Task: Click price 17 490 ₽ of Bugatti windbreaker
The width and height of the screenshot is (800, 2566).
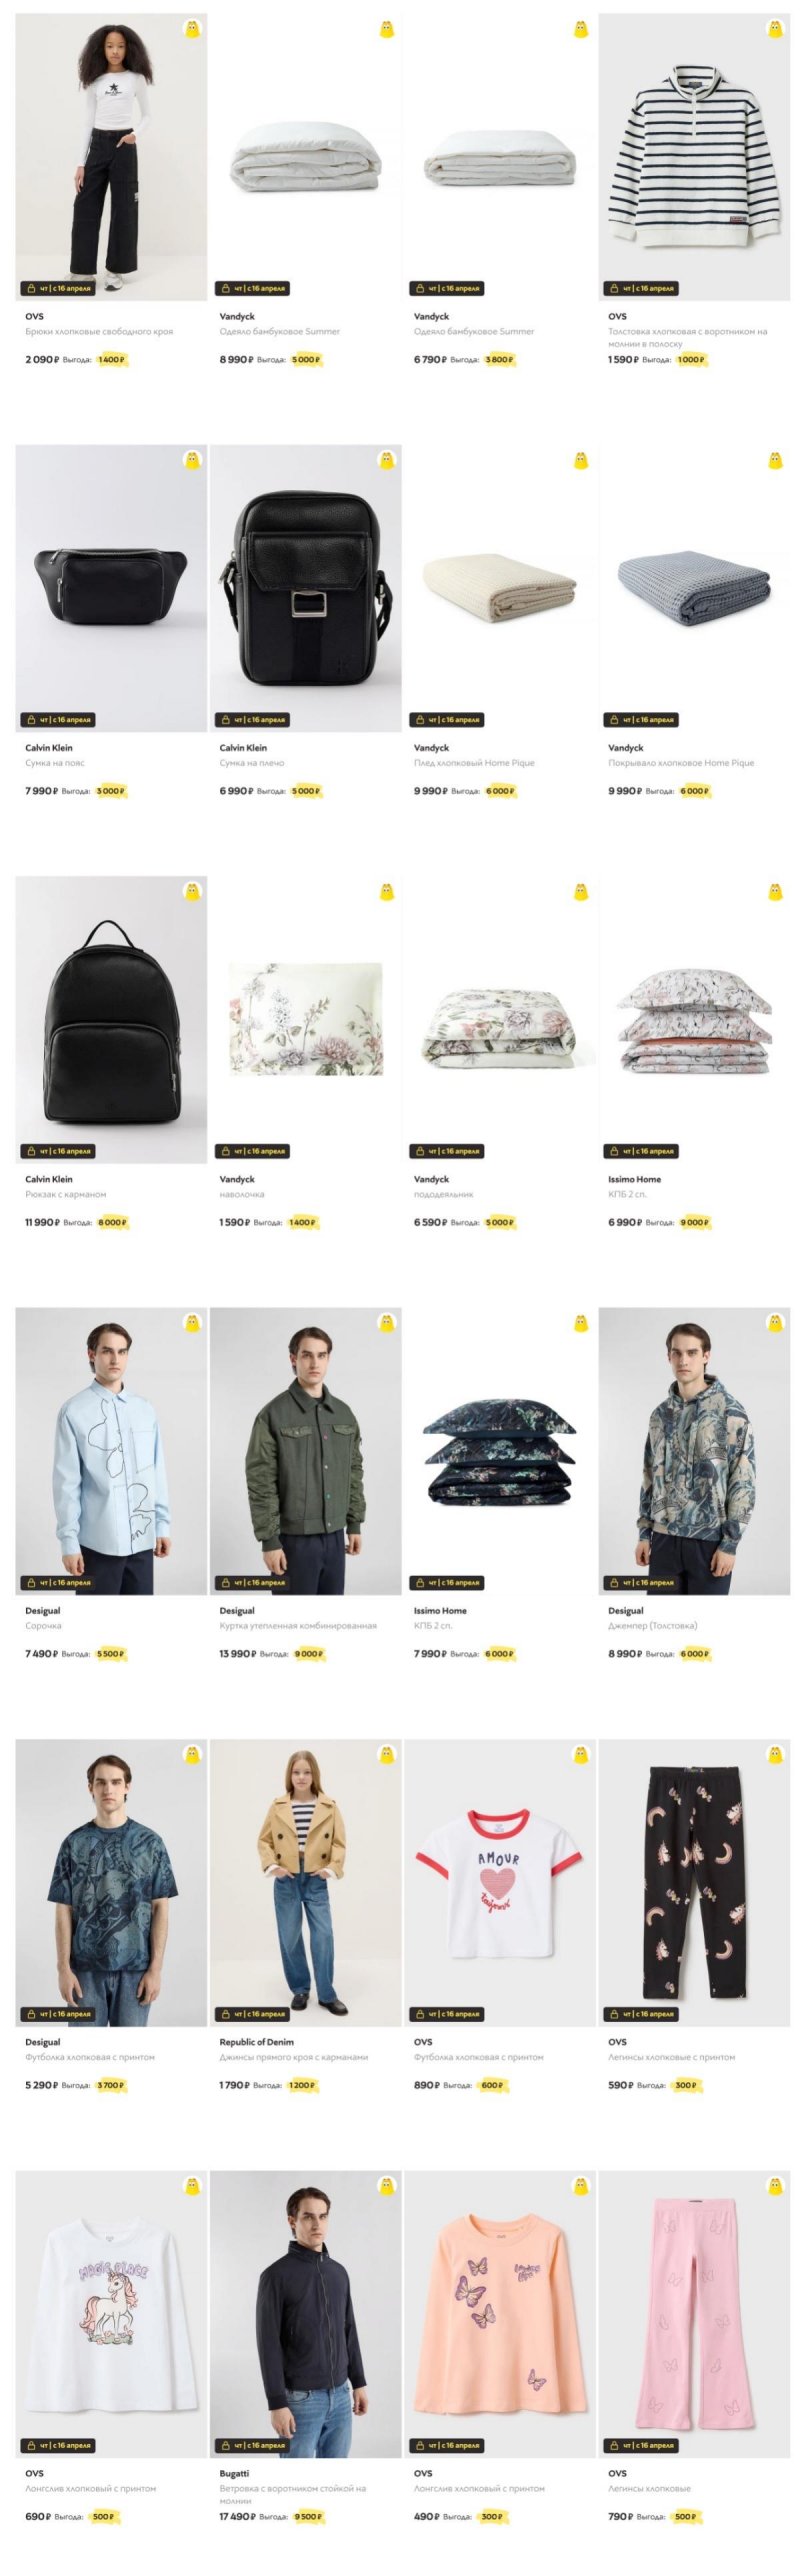Action: coord(237,2516)
